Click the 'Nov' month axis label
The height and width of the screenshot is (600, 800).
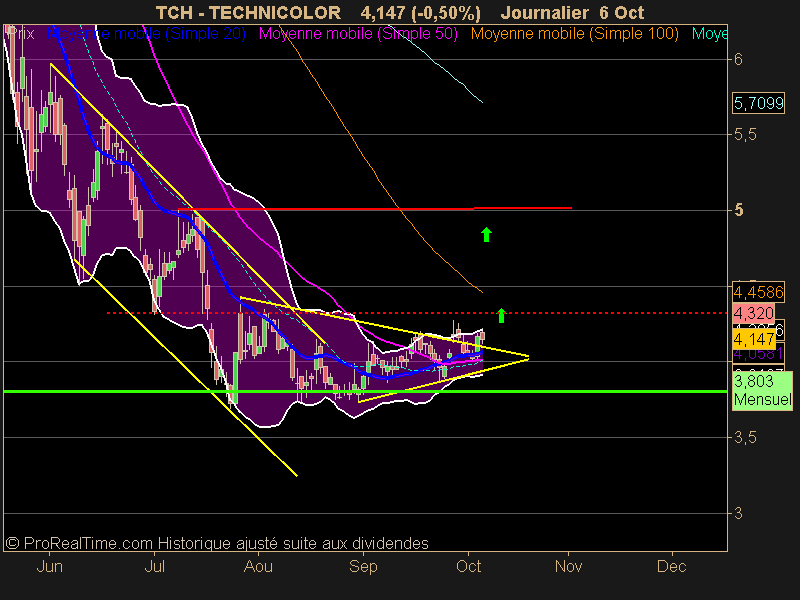coord(568,566)
